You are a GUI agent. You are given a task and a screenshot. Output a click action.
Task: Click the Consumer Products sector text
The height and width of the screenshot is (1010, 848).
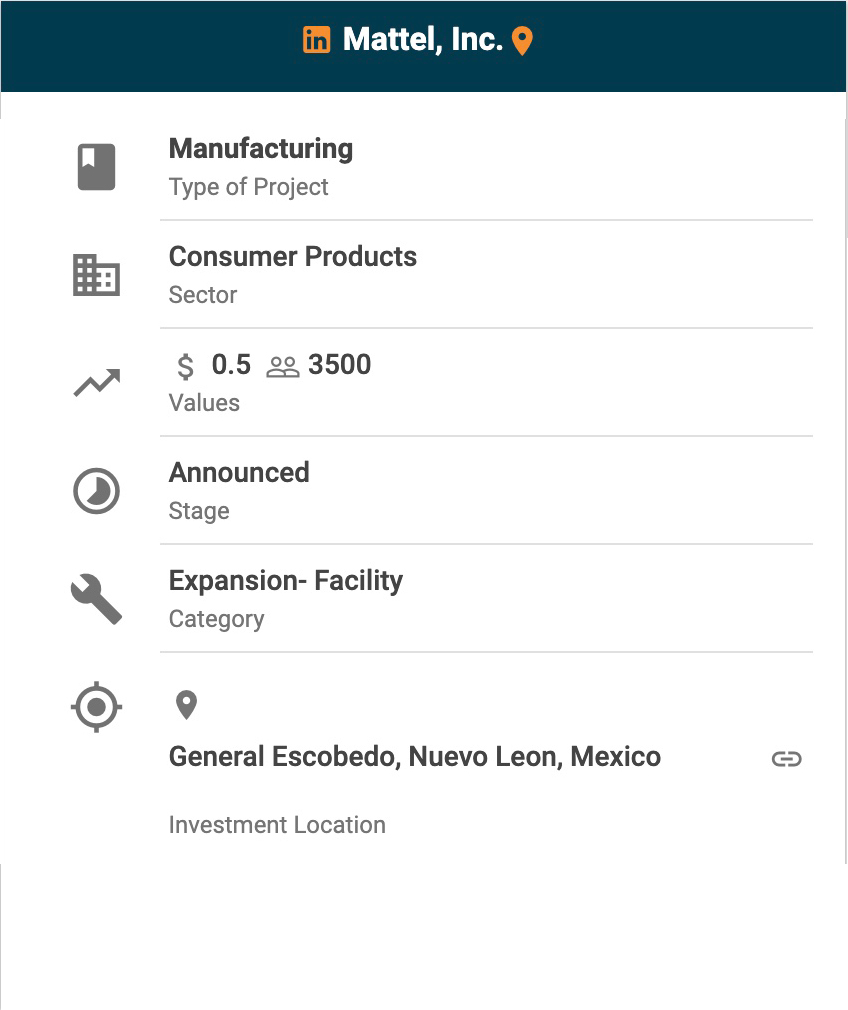pos(293,257)
